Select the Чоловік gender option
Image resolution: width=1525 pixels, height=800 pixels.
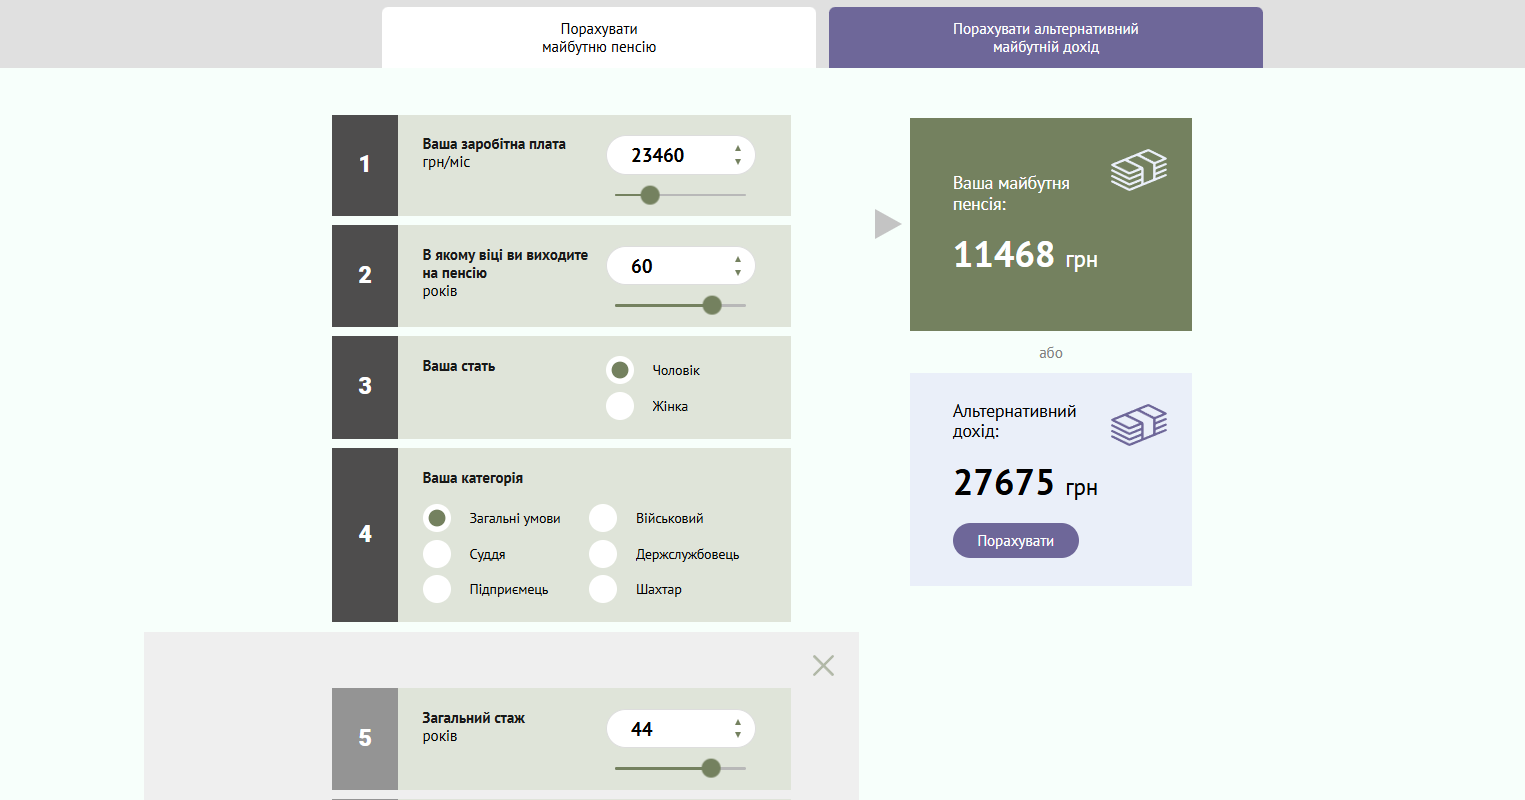(620, 370)
